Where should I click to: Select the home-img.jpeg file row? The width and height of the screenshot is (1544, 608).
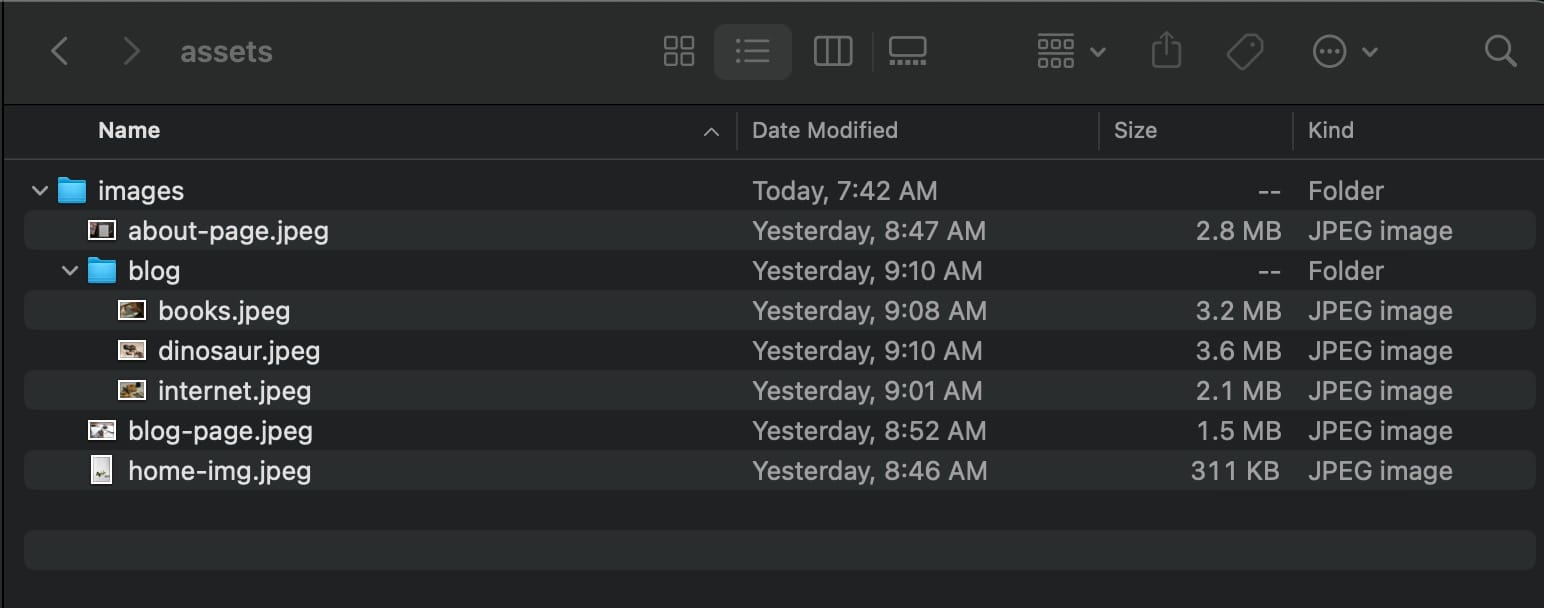(219, 471)
